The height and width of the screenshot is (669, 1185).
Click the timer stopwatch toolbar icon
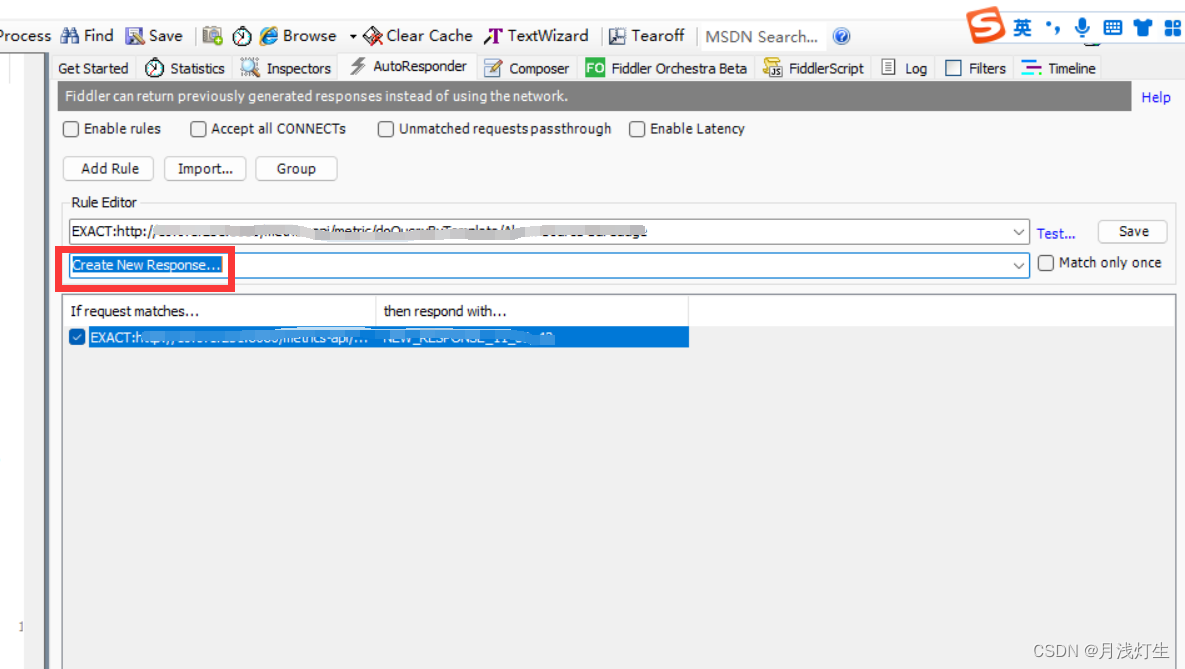242,36
